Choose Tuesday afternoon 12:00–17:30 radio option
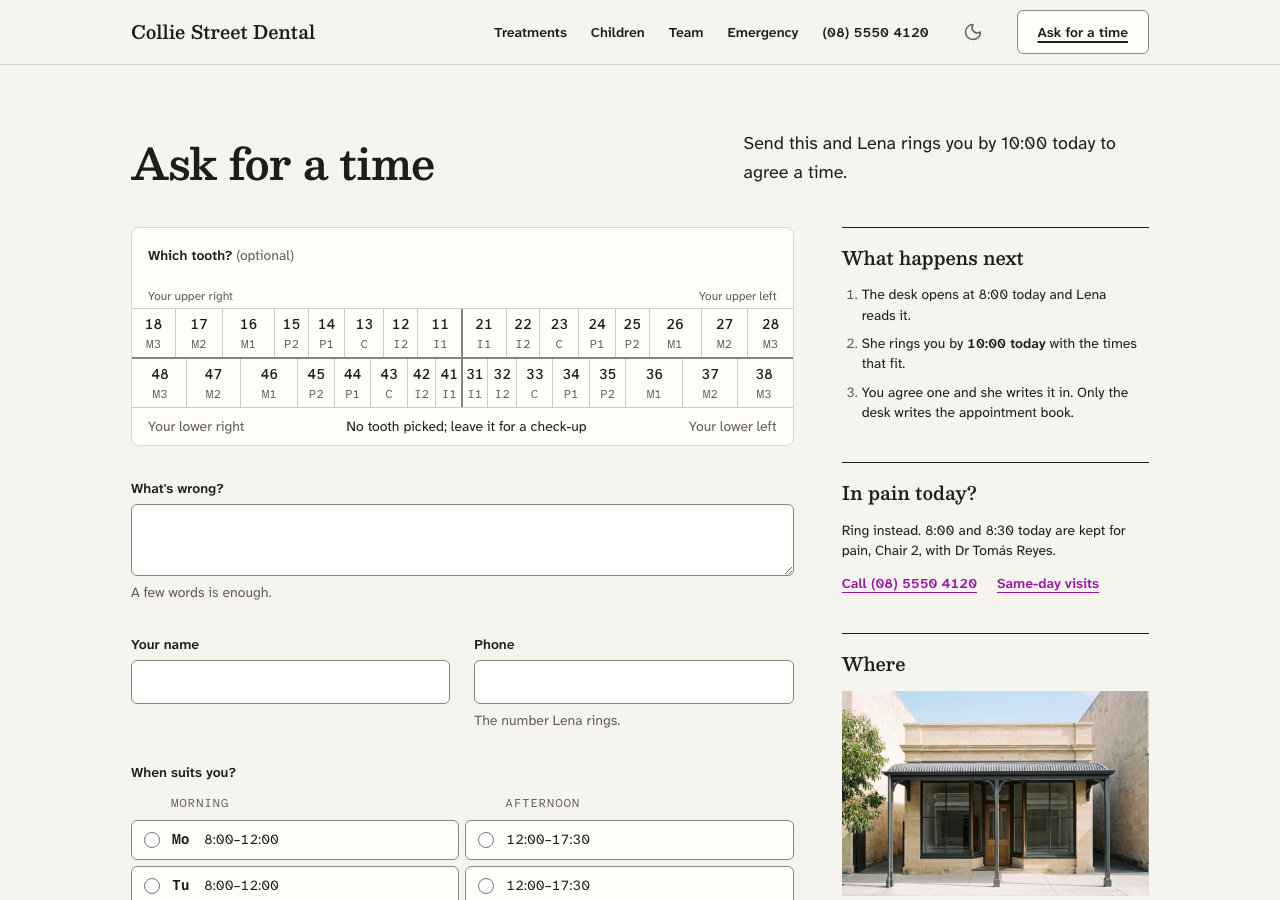Image resolution: width=1280 pixels, height=900 pixels. coord(629,884)
